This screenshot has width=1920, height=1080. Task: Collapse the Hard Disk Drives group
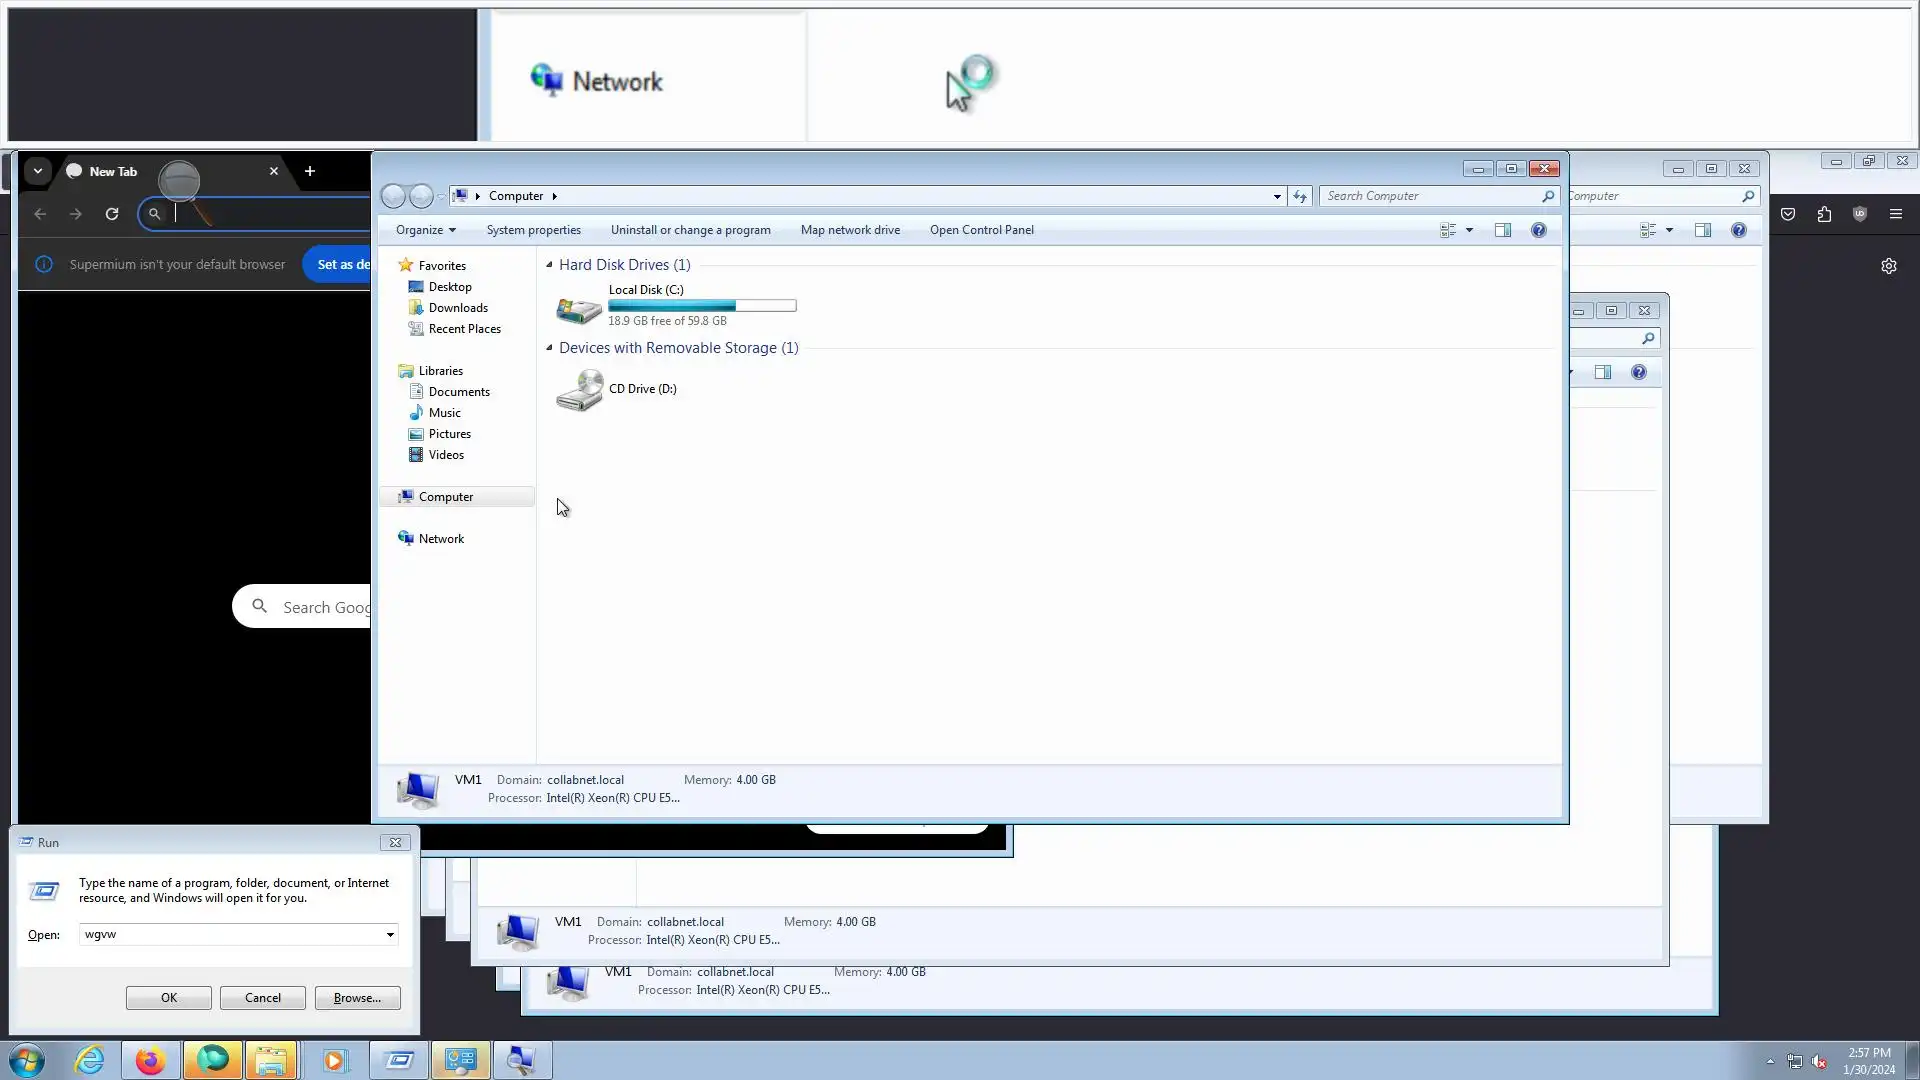(549, 265)
